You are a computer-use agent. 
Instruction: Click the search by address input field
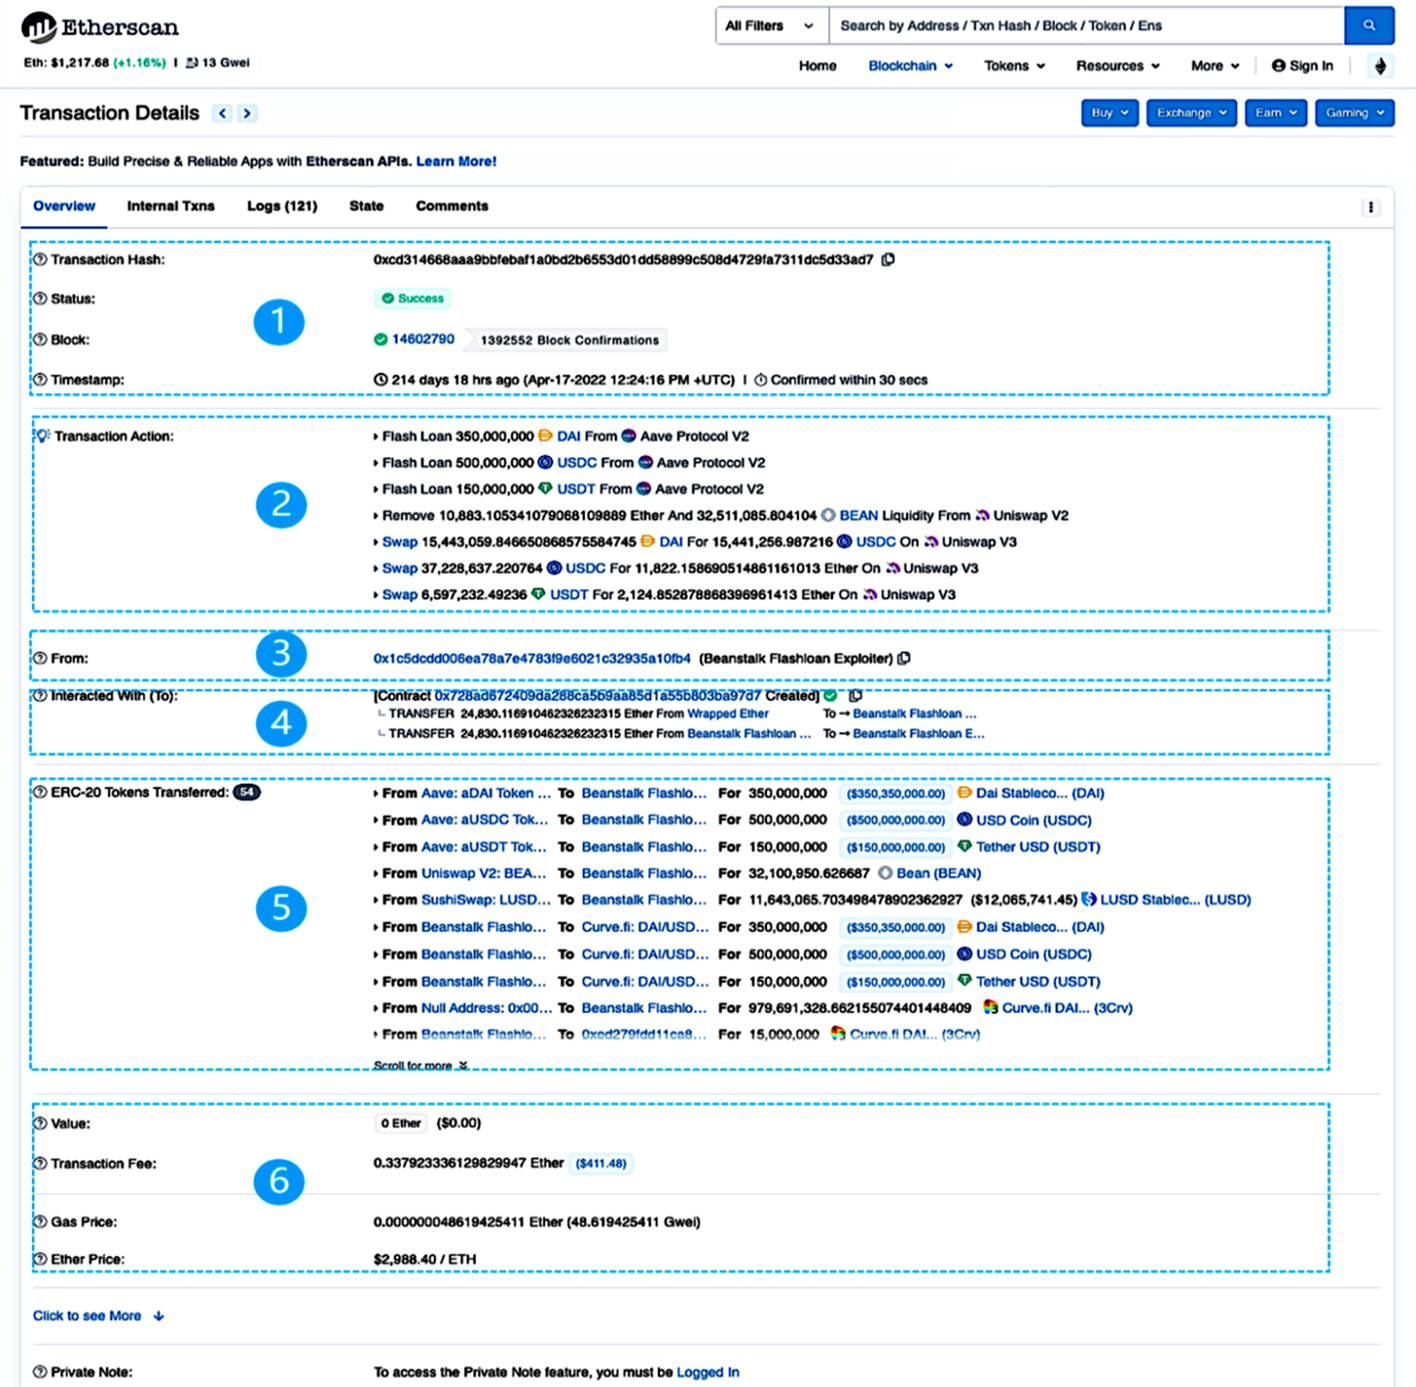pyautogui.click(x=1087, y=26)
